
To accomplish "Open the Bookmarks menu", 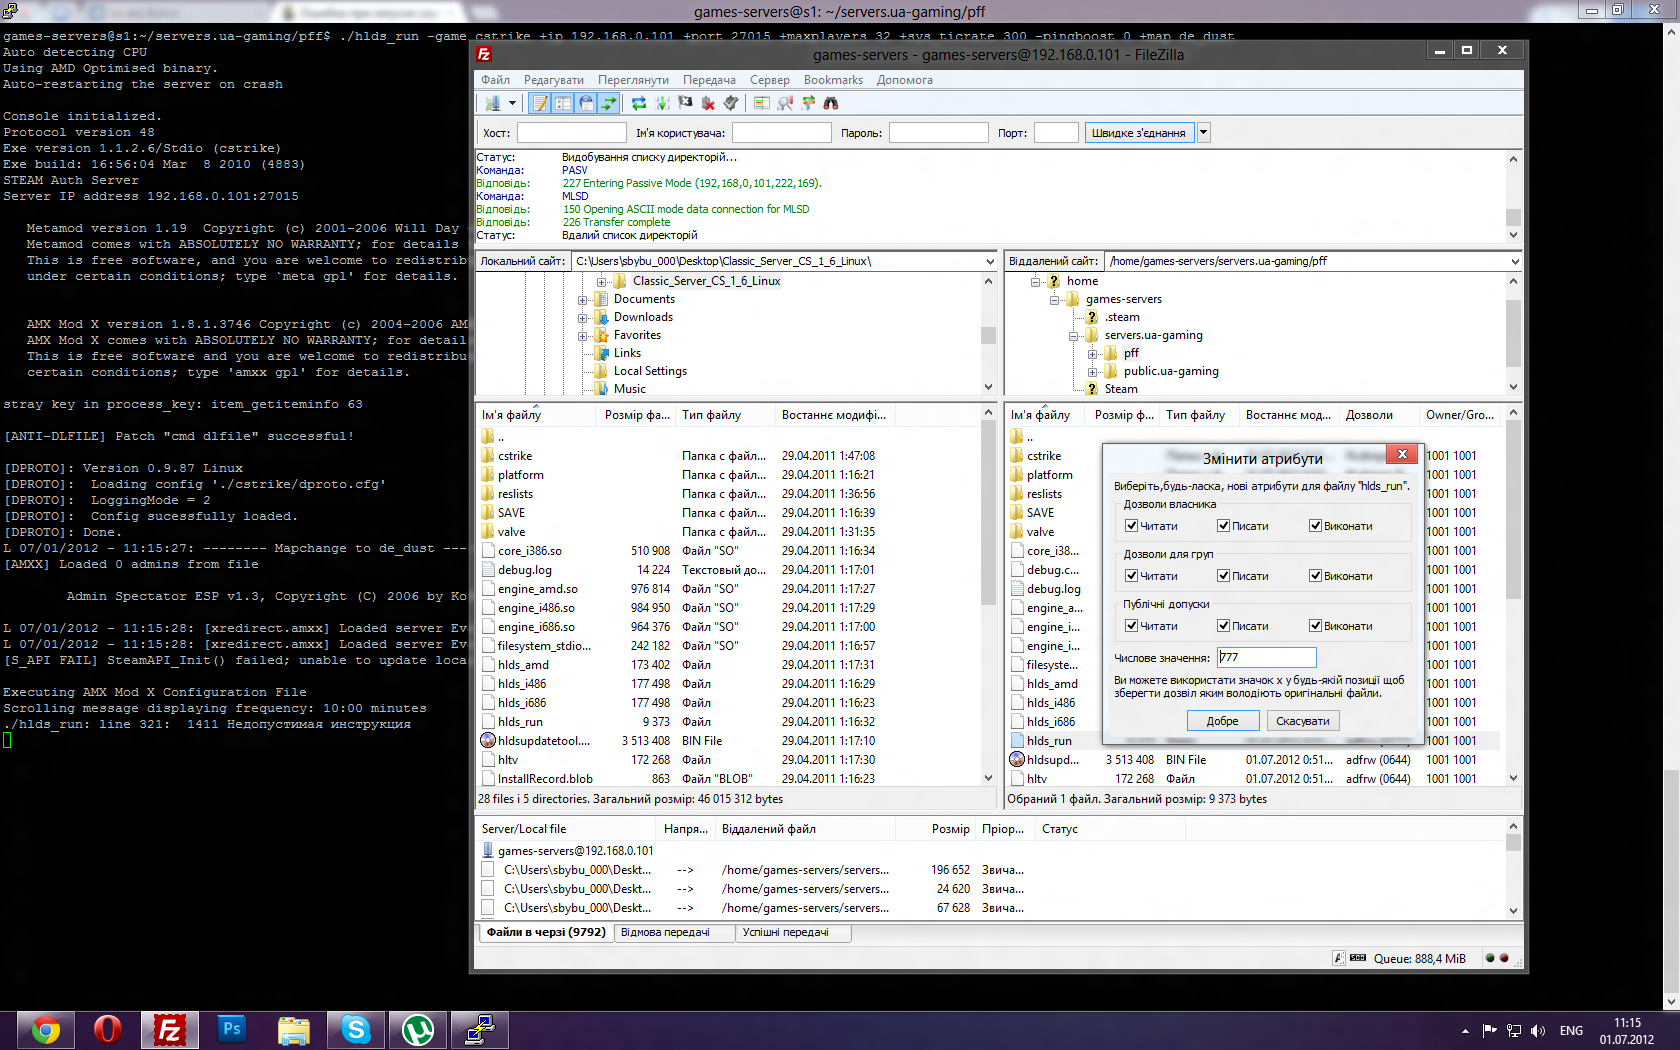I will pyautogui.click(x=833, y=80).
